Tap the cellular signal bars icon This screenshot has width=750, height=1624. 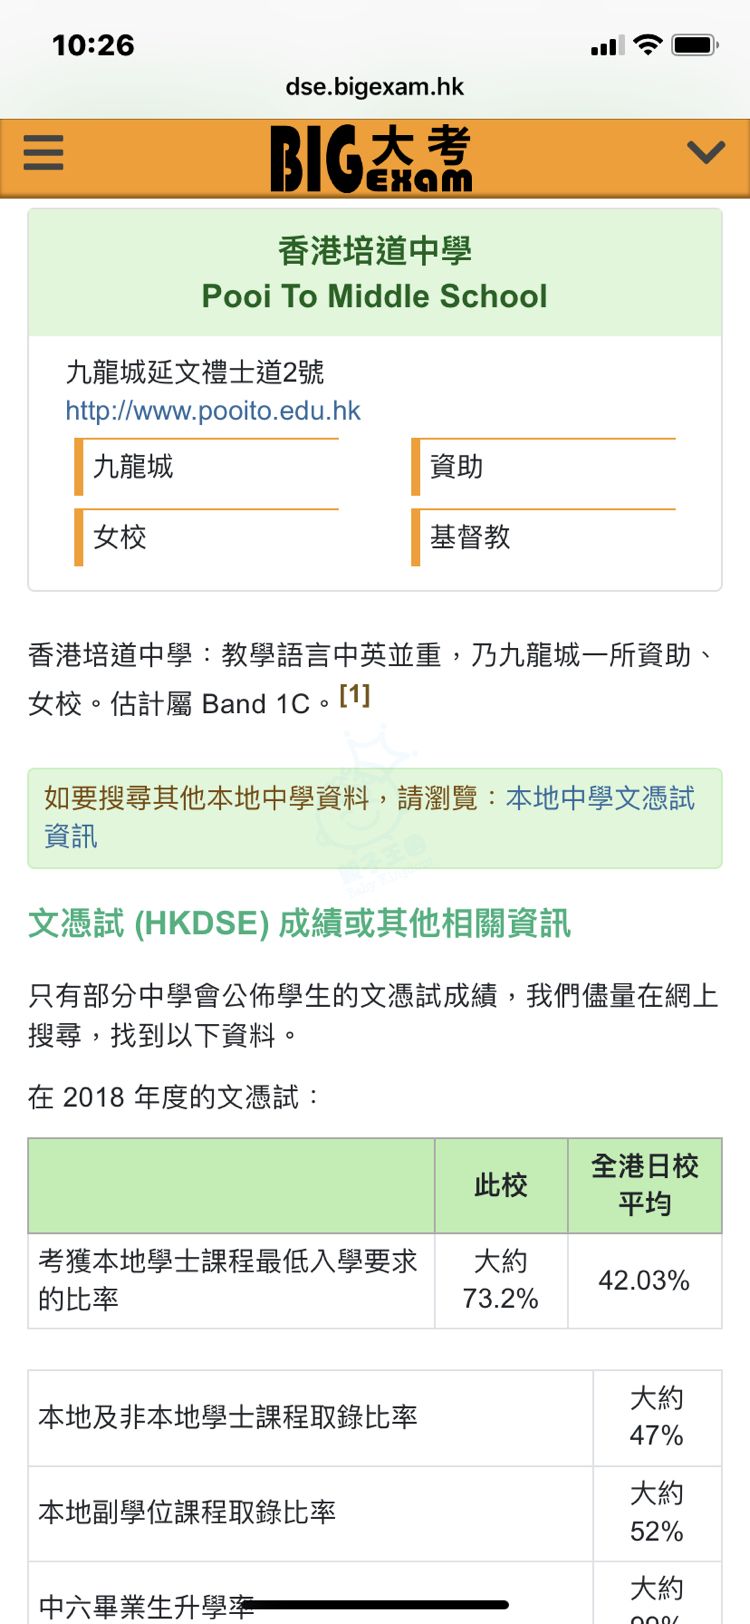point(607,46)
